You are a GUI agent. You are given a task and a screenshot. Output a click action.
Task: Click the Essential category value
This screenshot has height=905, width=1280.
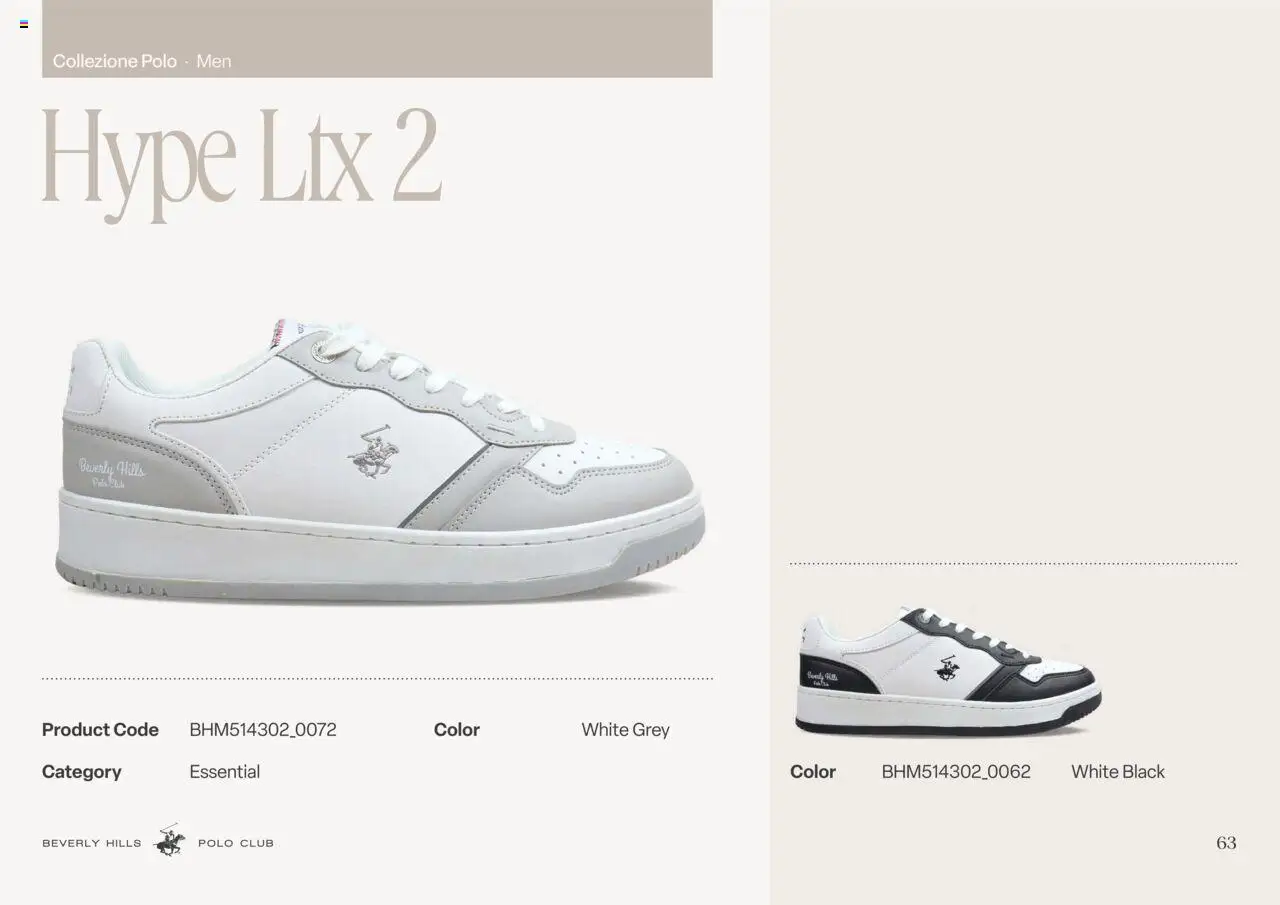pos(225,772)
